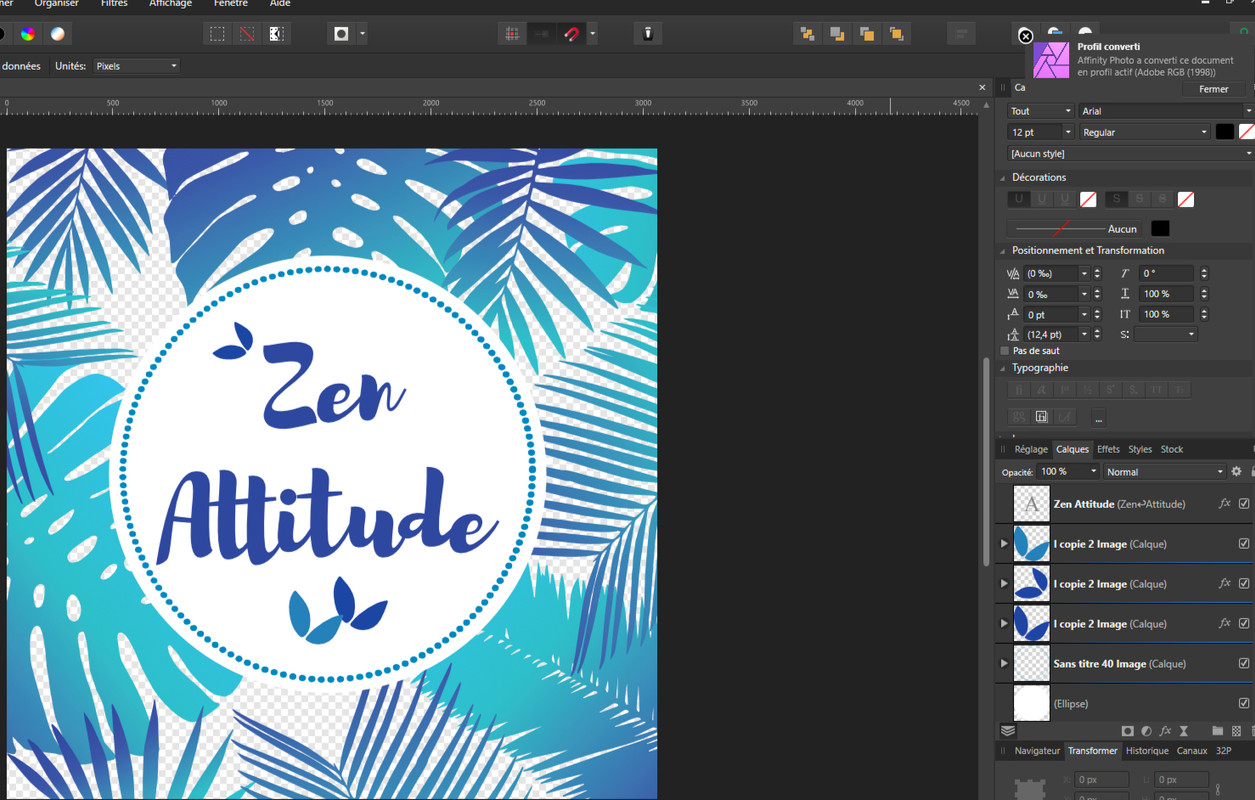Click the Move to Back arrange icon
Viewport: 1255px width, 800px height.
(x=806, y=34)
